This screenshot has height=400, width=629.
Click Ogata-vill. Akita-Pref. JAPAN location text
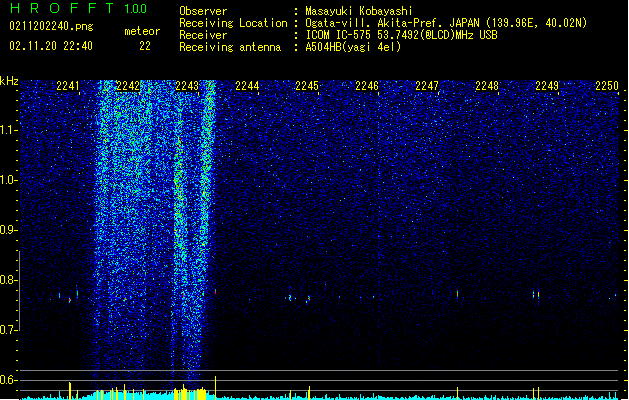click(x=446, y=23)
